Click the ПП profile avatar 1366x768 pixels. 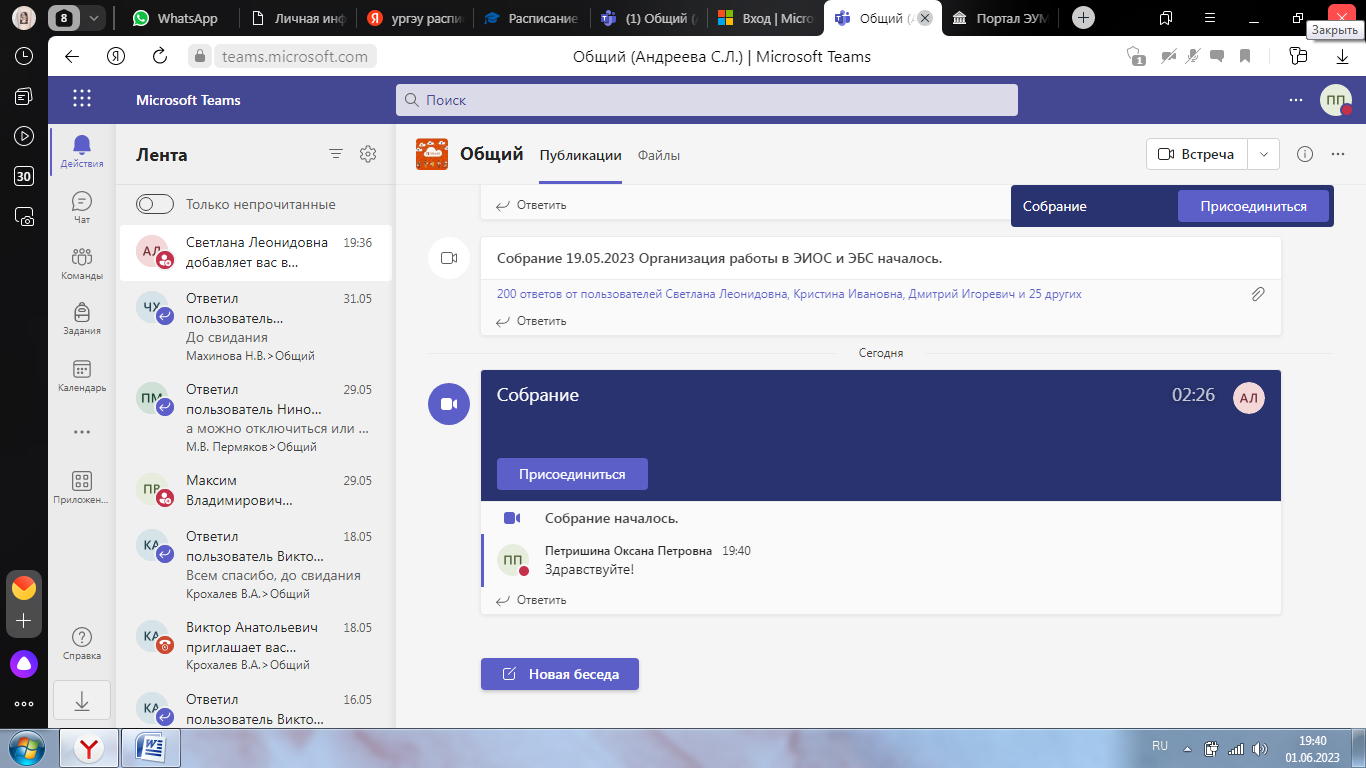tap(1336, 100)
